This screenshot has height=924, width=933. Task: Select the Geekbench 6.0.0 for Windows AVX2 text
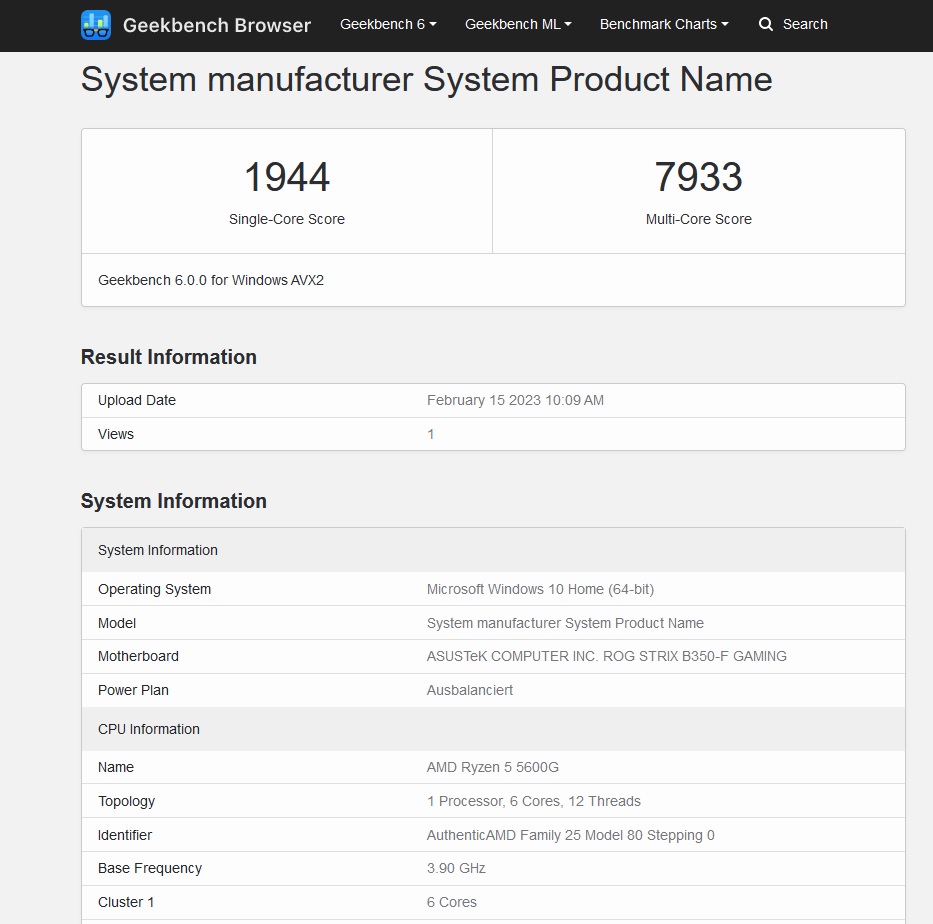(211, 280)
